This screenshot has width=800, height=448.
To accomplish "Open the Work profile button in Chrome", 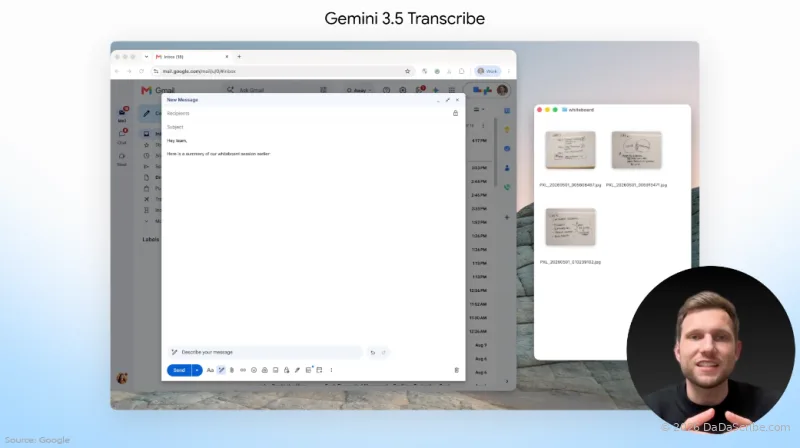I will [x=488, y=71].
